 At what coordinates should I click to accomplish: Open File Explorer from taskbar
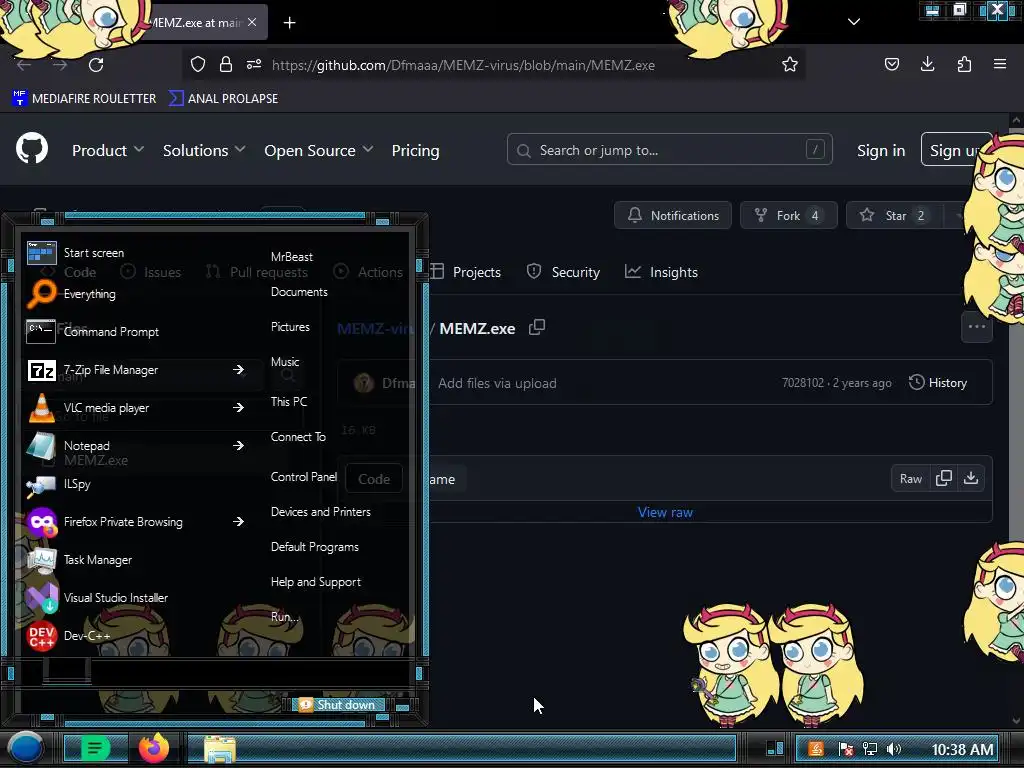(x=220, y=749)
